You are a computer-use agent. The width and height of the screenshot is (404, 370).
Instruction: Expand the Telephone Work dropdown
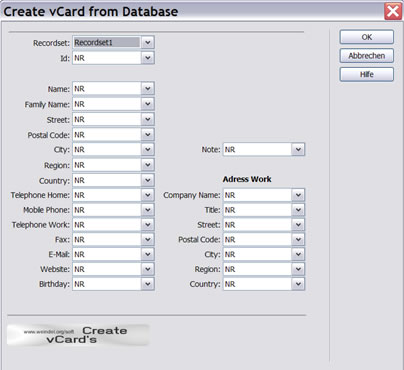point(113,225)
